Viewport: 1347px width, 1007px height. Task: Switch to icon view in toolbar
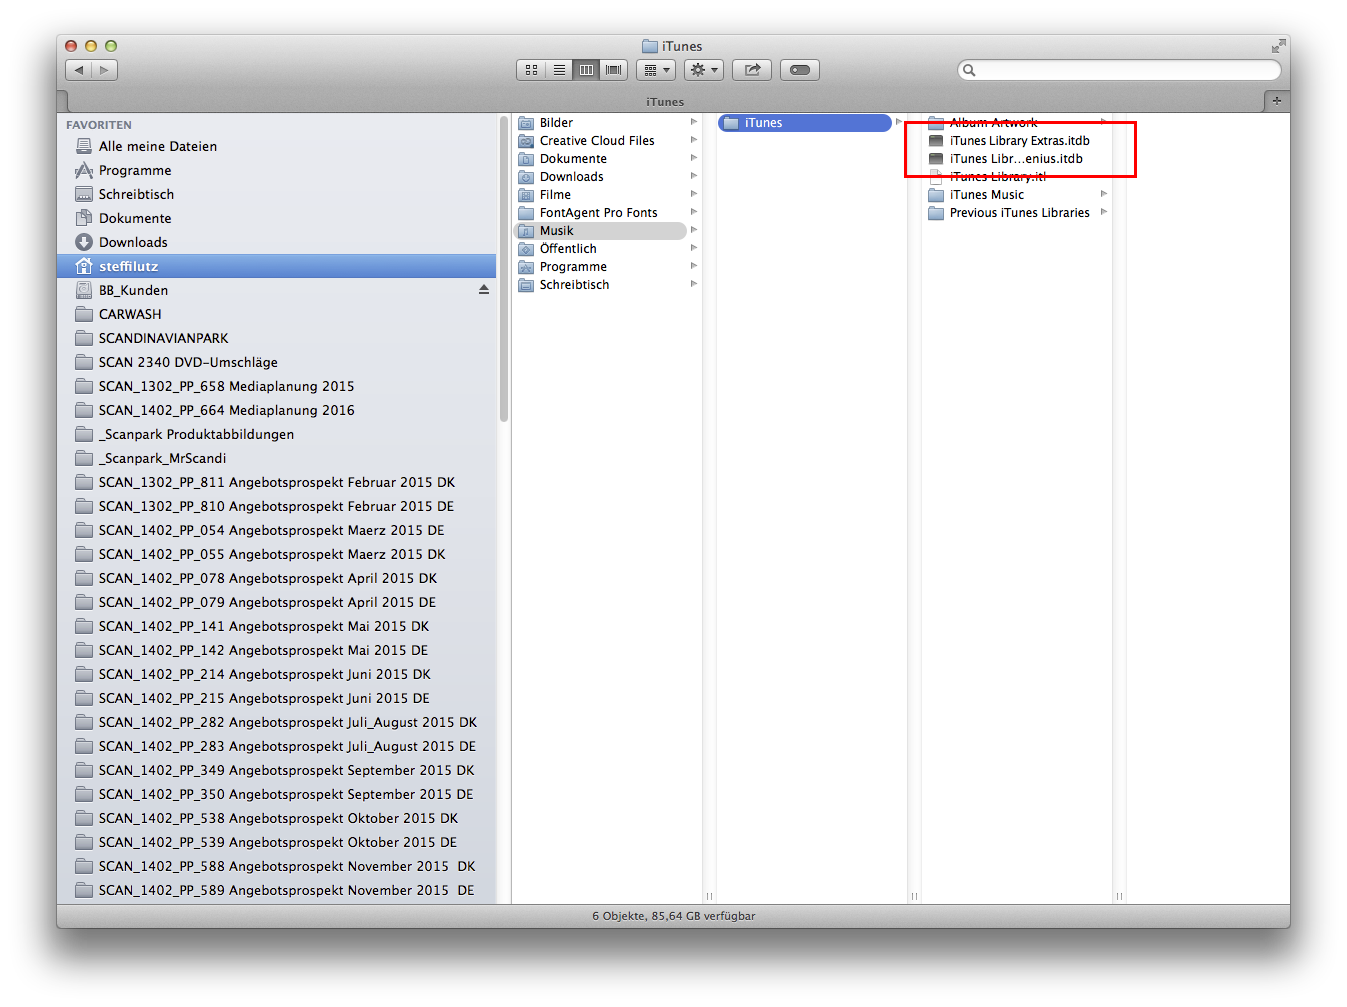tap(531, 70)
